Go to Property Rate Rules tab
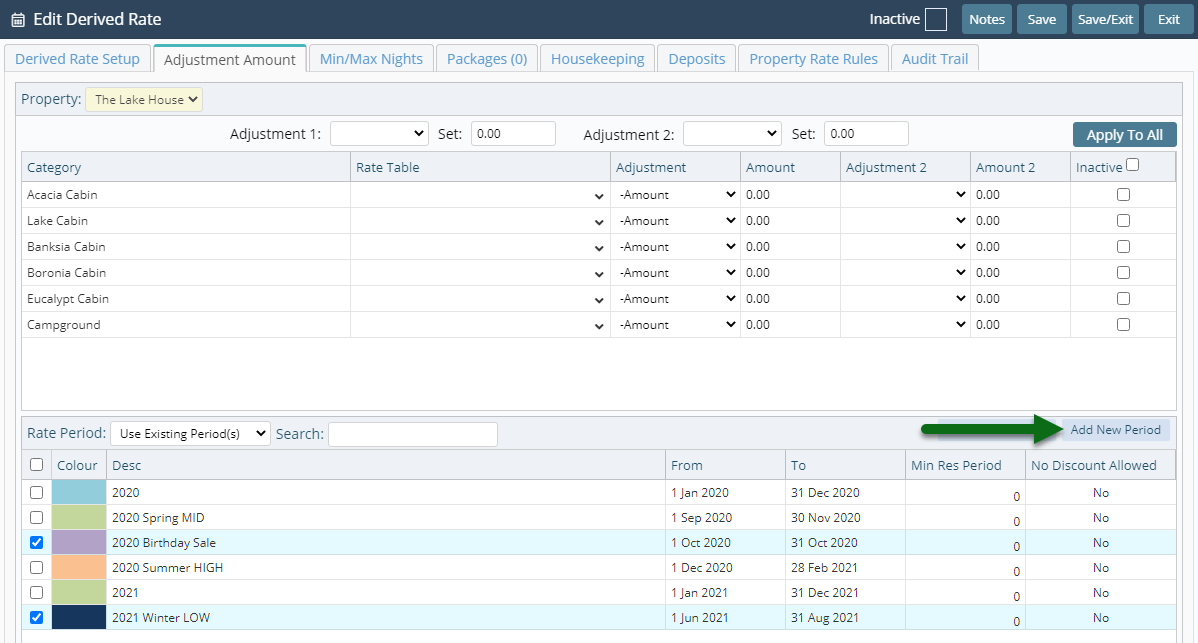The image size is (1198, 643). tap(813, 59)
